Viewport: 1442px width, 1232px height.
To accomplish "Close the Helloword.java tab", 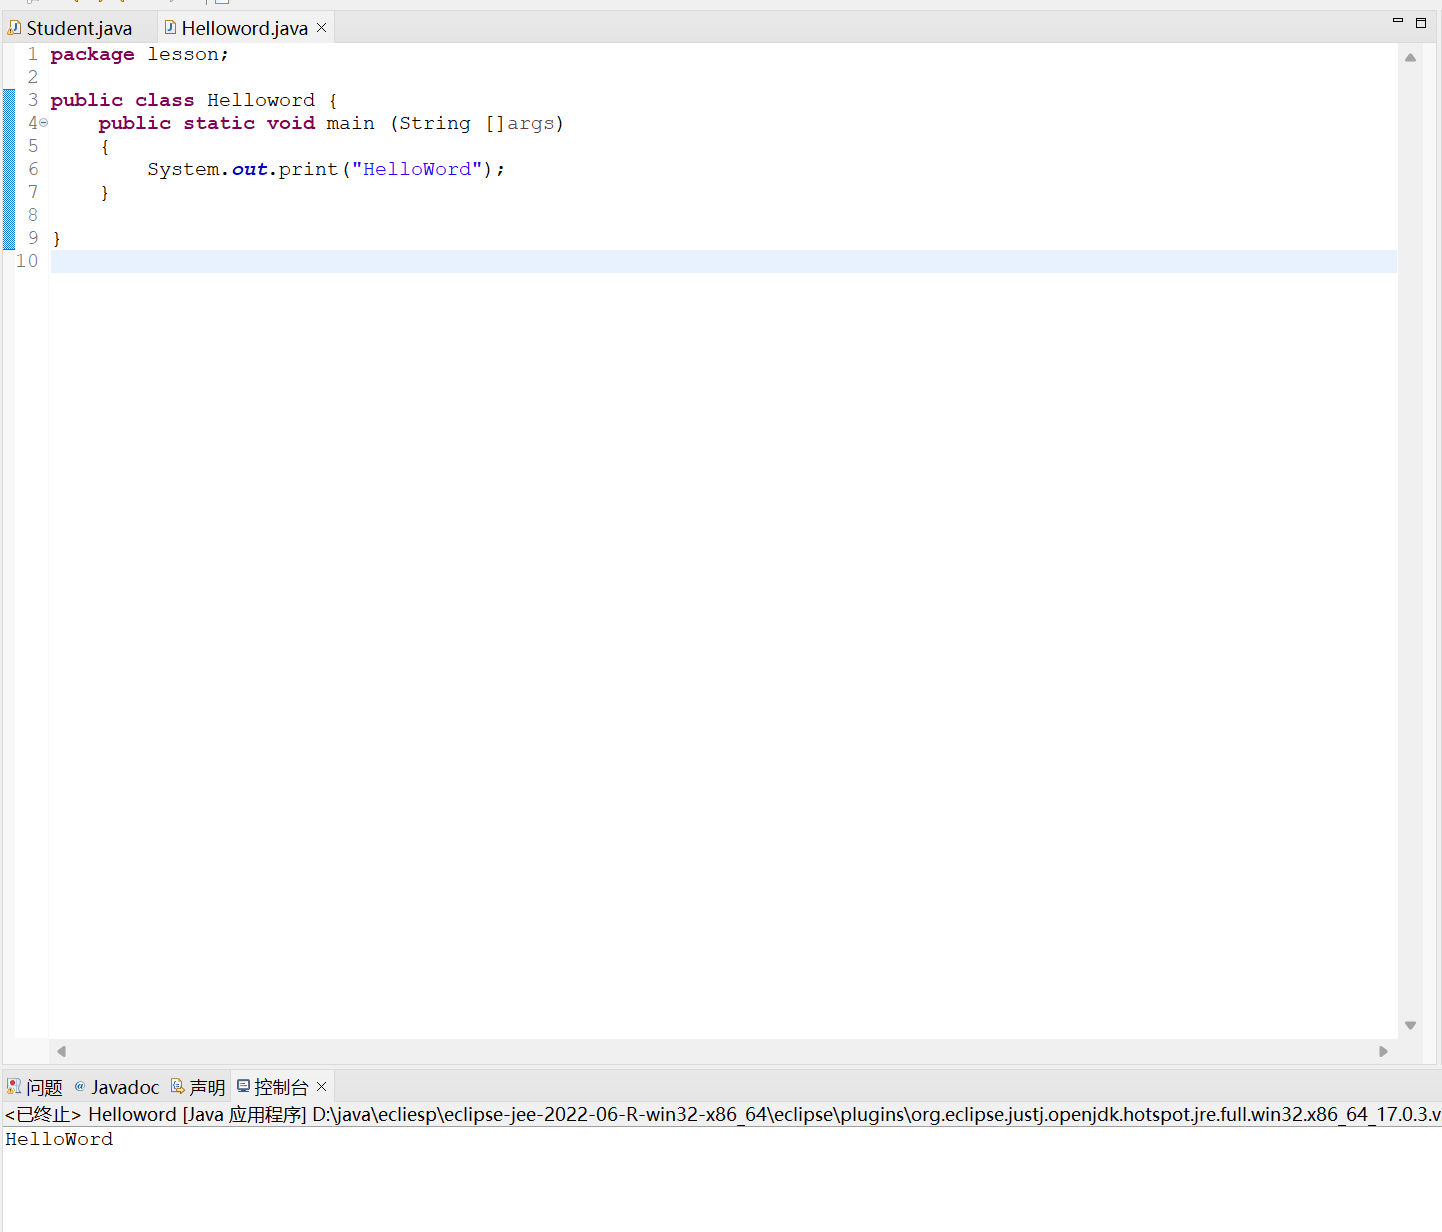I will [322, 28].
